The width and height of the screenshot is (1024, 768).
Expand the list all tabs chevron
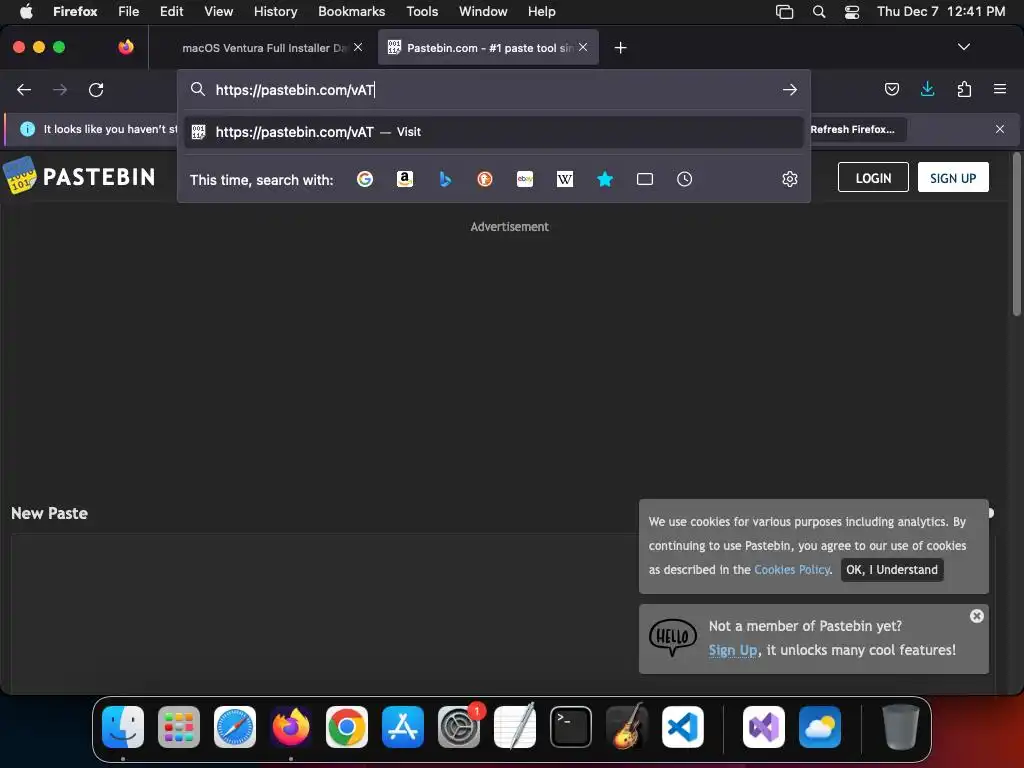pyautogui.click(x=963, y=47)
